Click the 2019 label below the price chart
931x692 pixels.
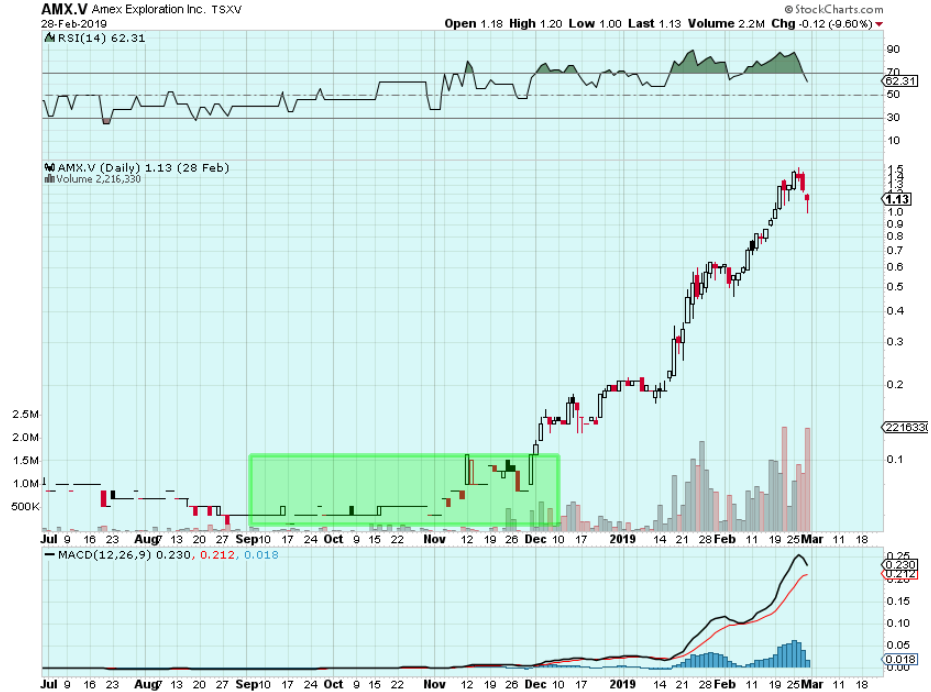coord(622,539)
